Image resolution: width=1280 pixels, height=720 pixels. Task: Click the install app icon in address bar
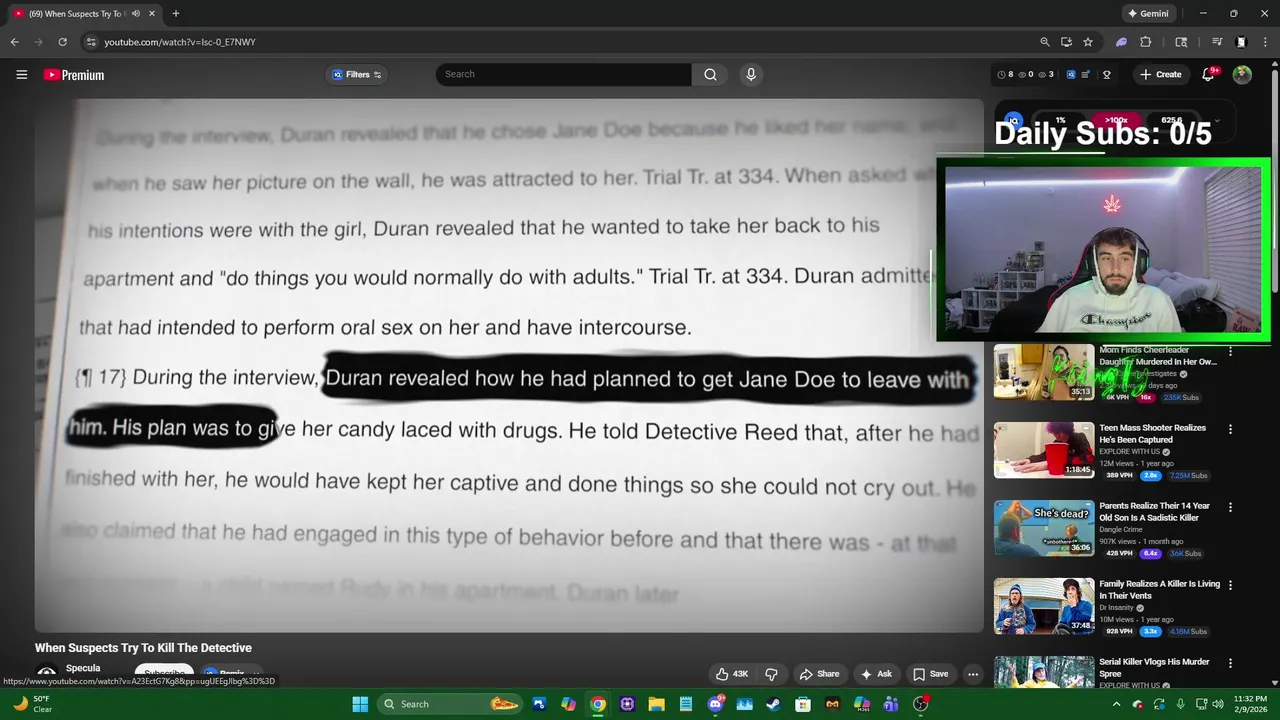point(1066,42)
